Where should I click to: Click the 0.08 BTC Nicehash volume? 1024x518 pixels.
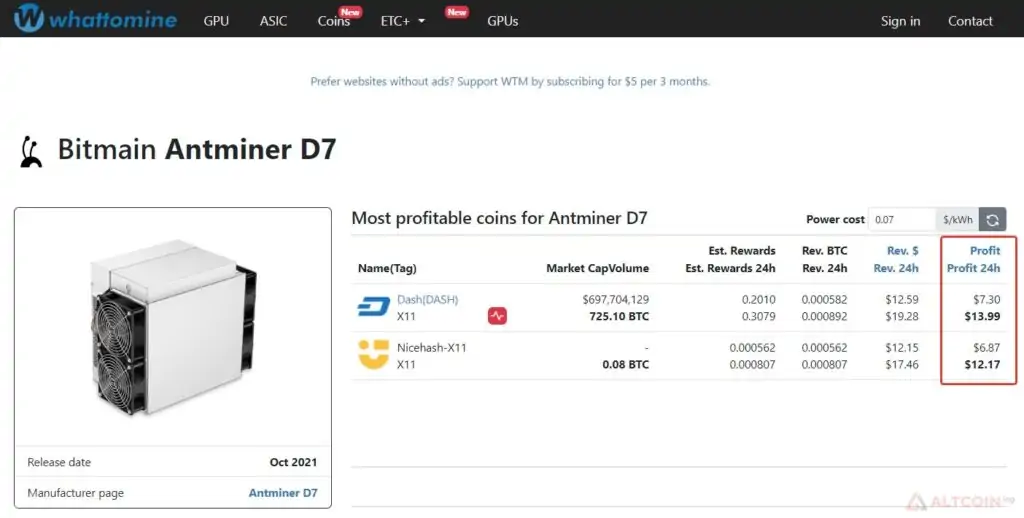pyautogui.click(x=626, y=364)
